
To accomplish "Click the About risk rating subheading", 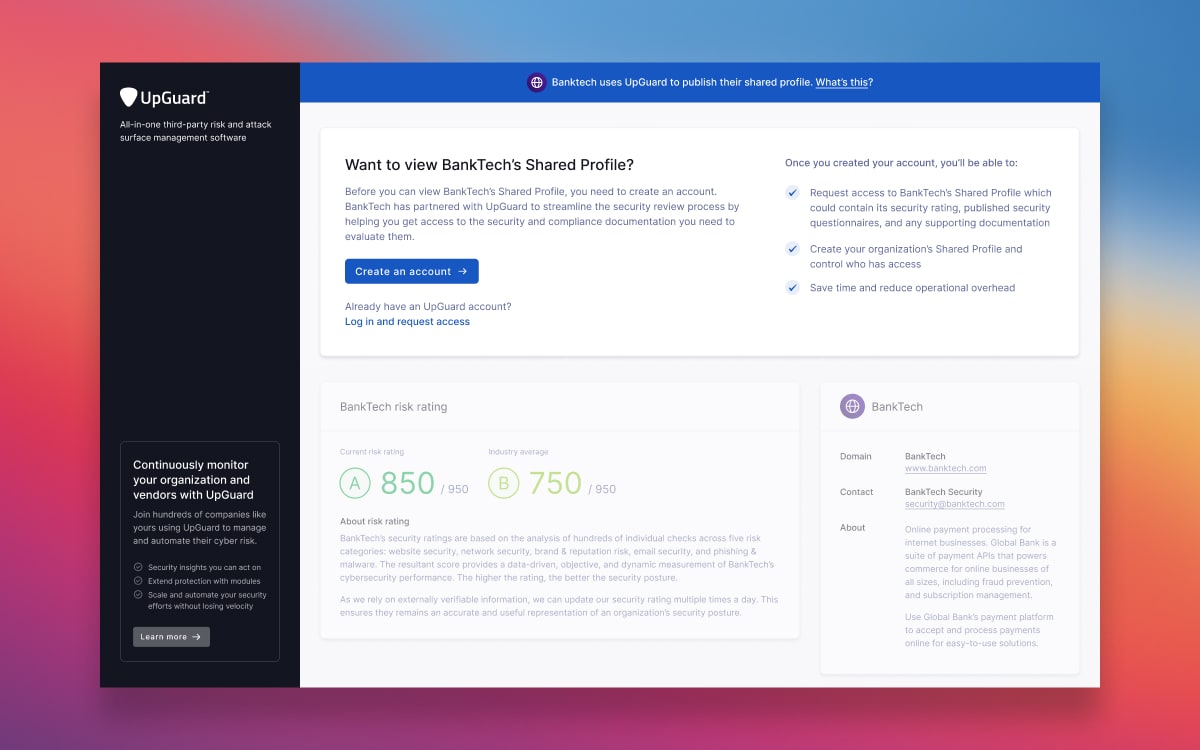I will click(x=375, y=521).
